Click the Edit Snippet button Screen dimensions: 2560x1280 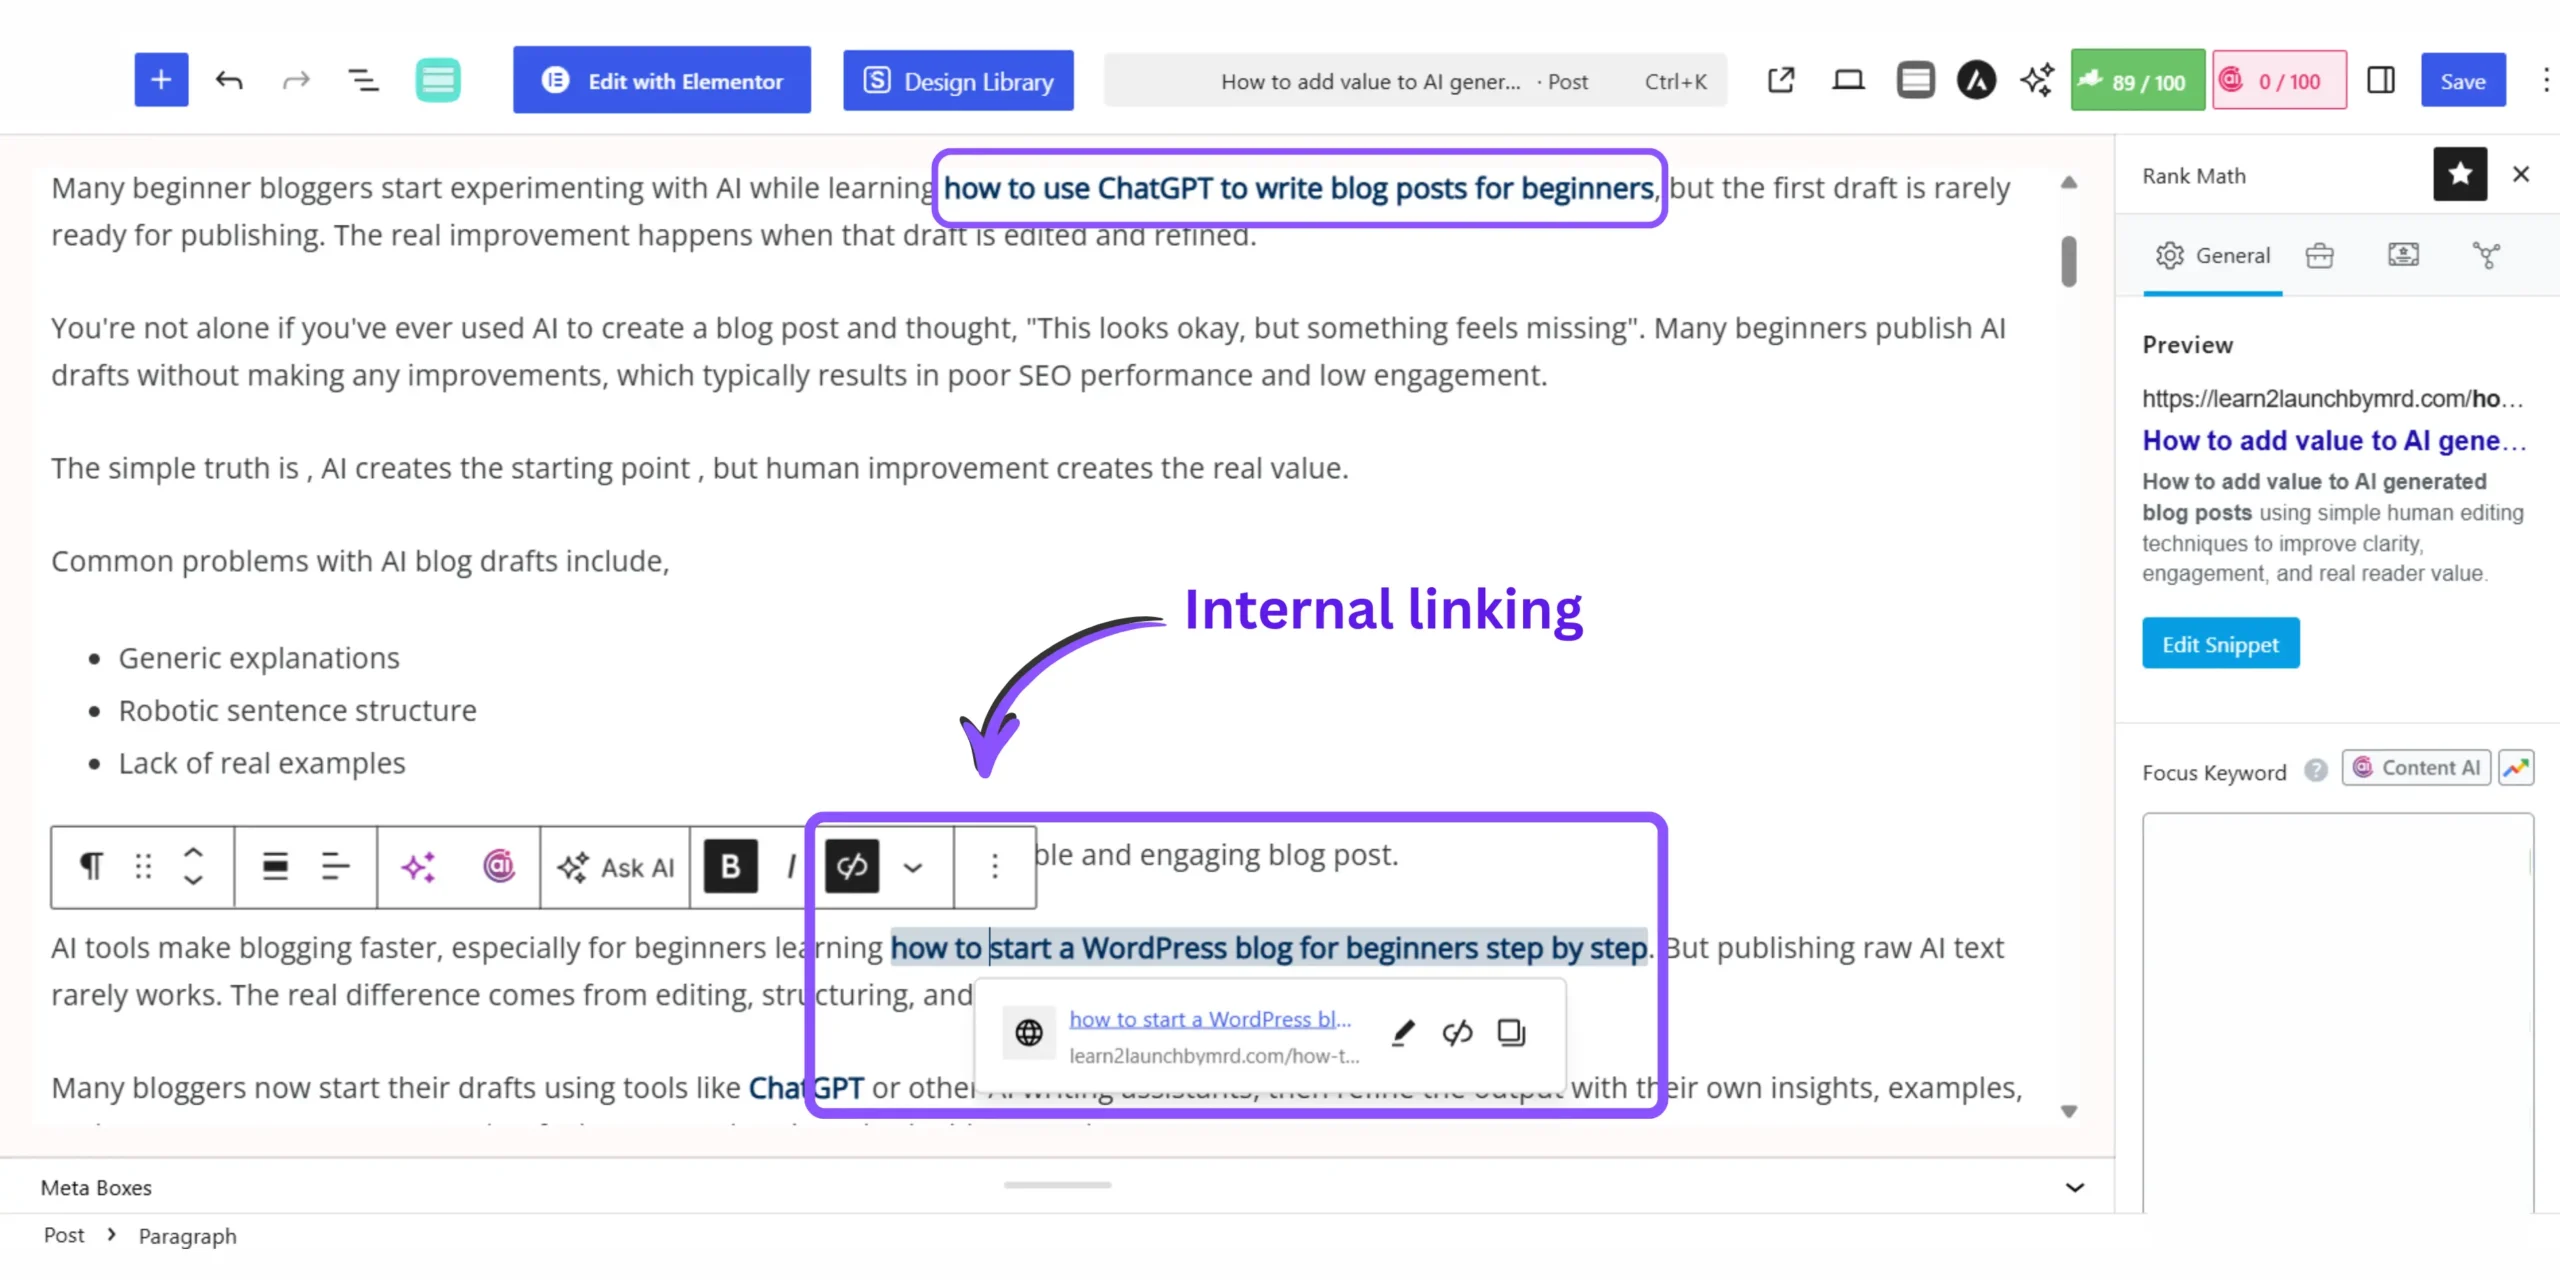(x=2221, y=644)
